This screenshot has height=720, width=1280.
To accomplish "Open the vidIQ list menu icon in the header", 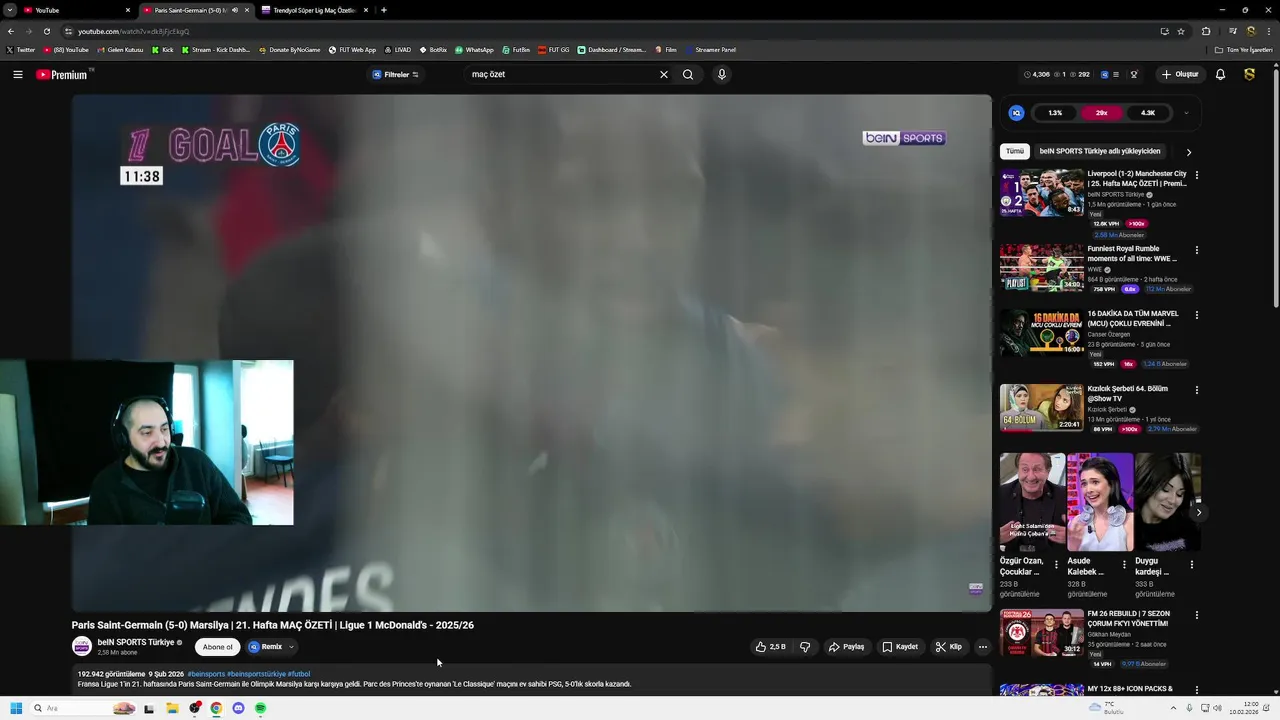I will coord(1118,74).
